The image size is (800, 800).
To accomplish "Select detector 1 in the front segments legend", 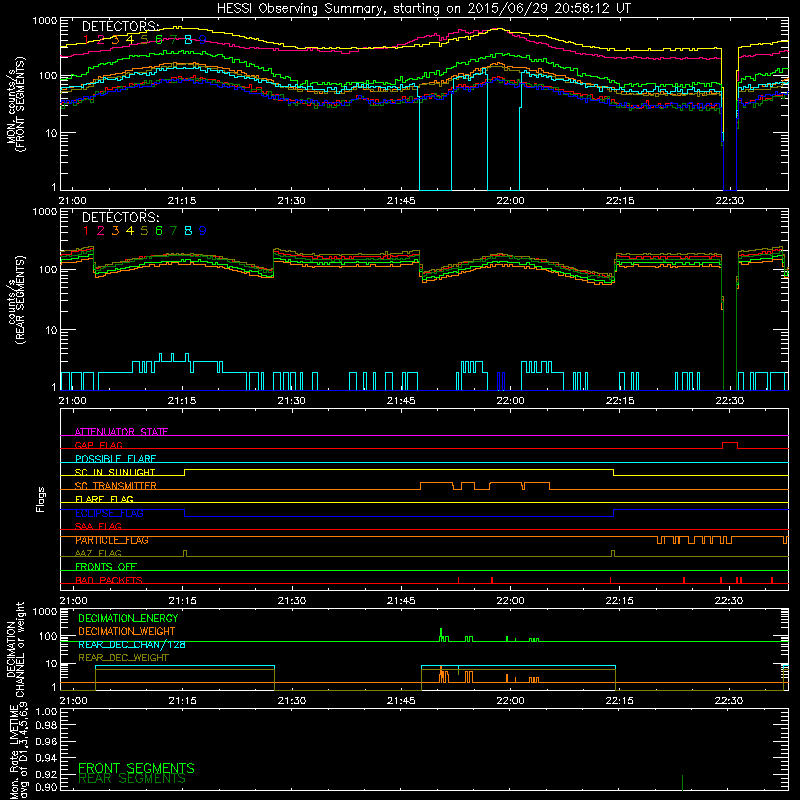I will pyautogui.click(x=86, y=39).
